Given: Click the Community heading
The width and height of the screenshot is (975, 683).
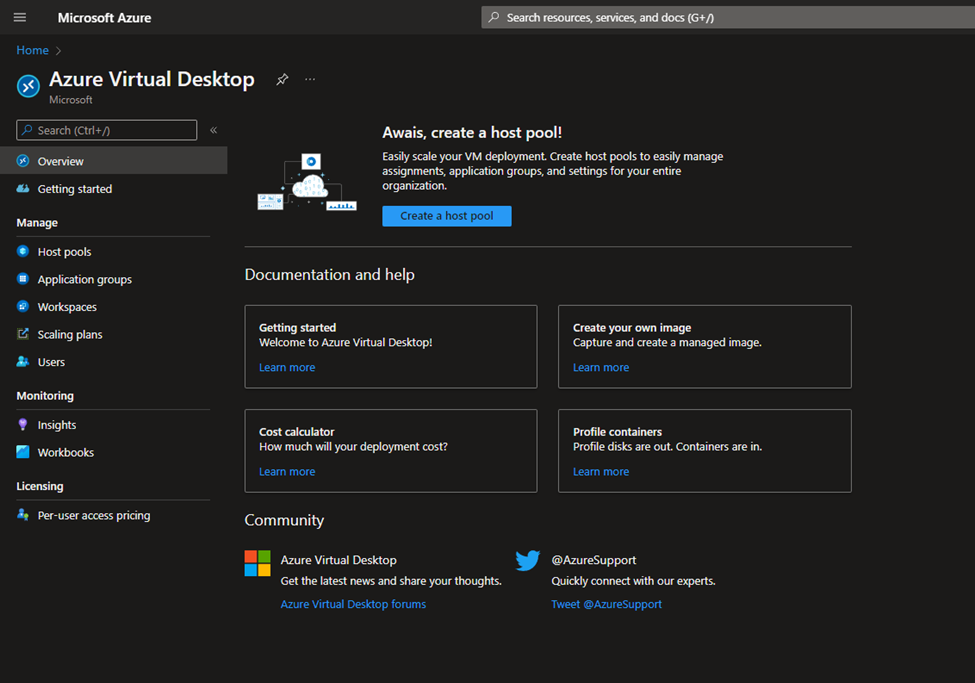Looking at the screenshot, I should click(284, 520).
